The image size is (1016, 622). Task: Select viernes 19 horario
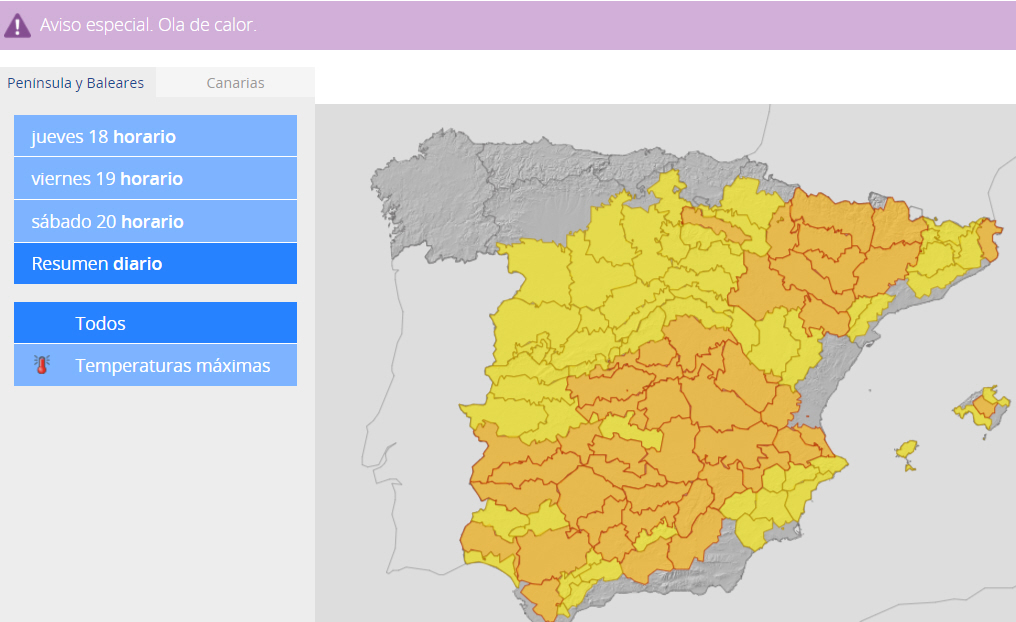pos(155,179)
